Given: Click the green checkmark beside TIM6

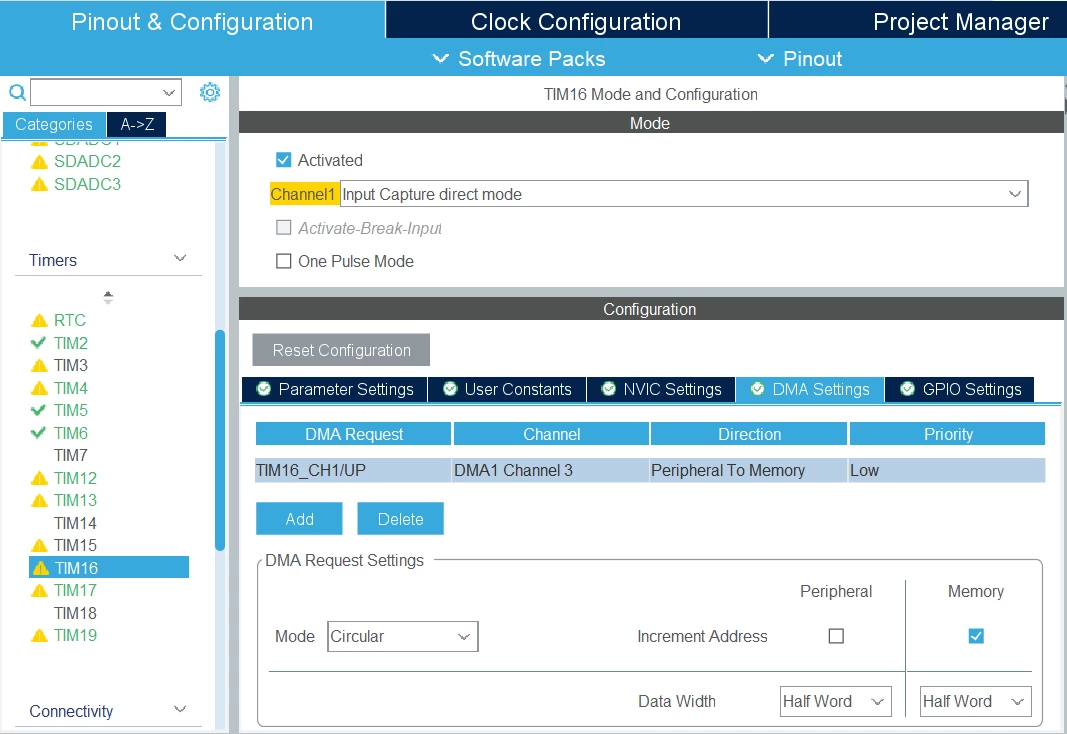Looking at the screenshot, I should [39, 432].
